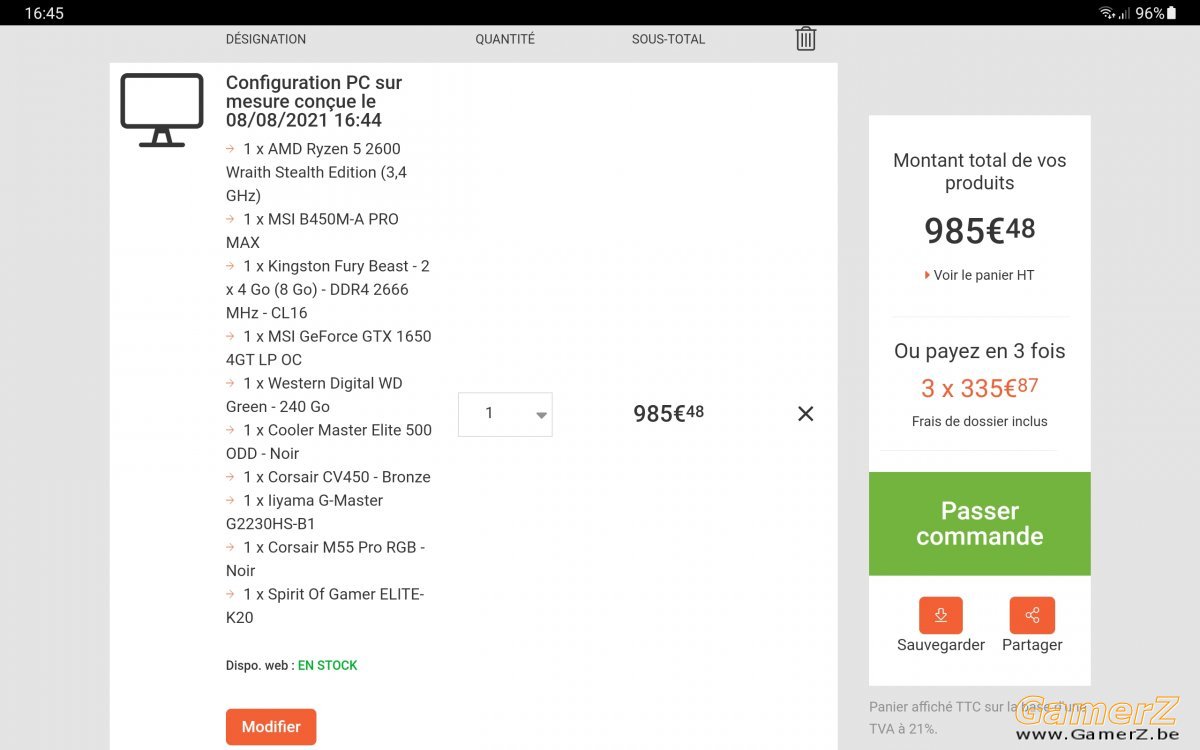This screenshot has width=1200, height=750.
Task: Click the Ou payez en 3 fois text
Action: tap(980, 351)
